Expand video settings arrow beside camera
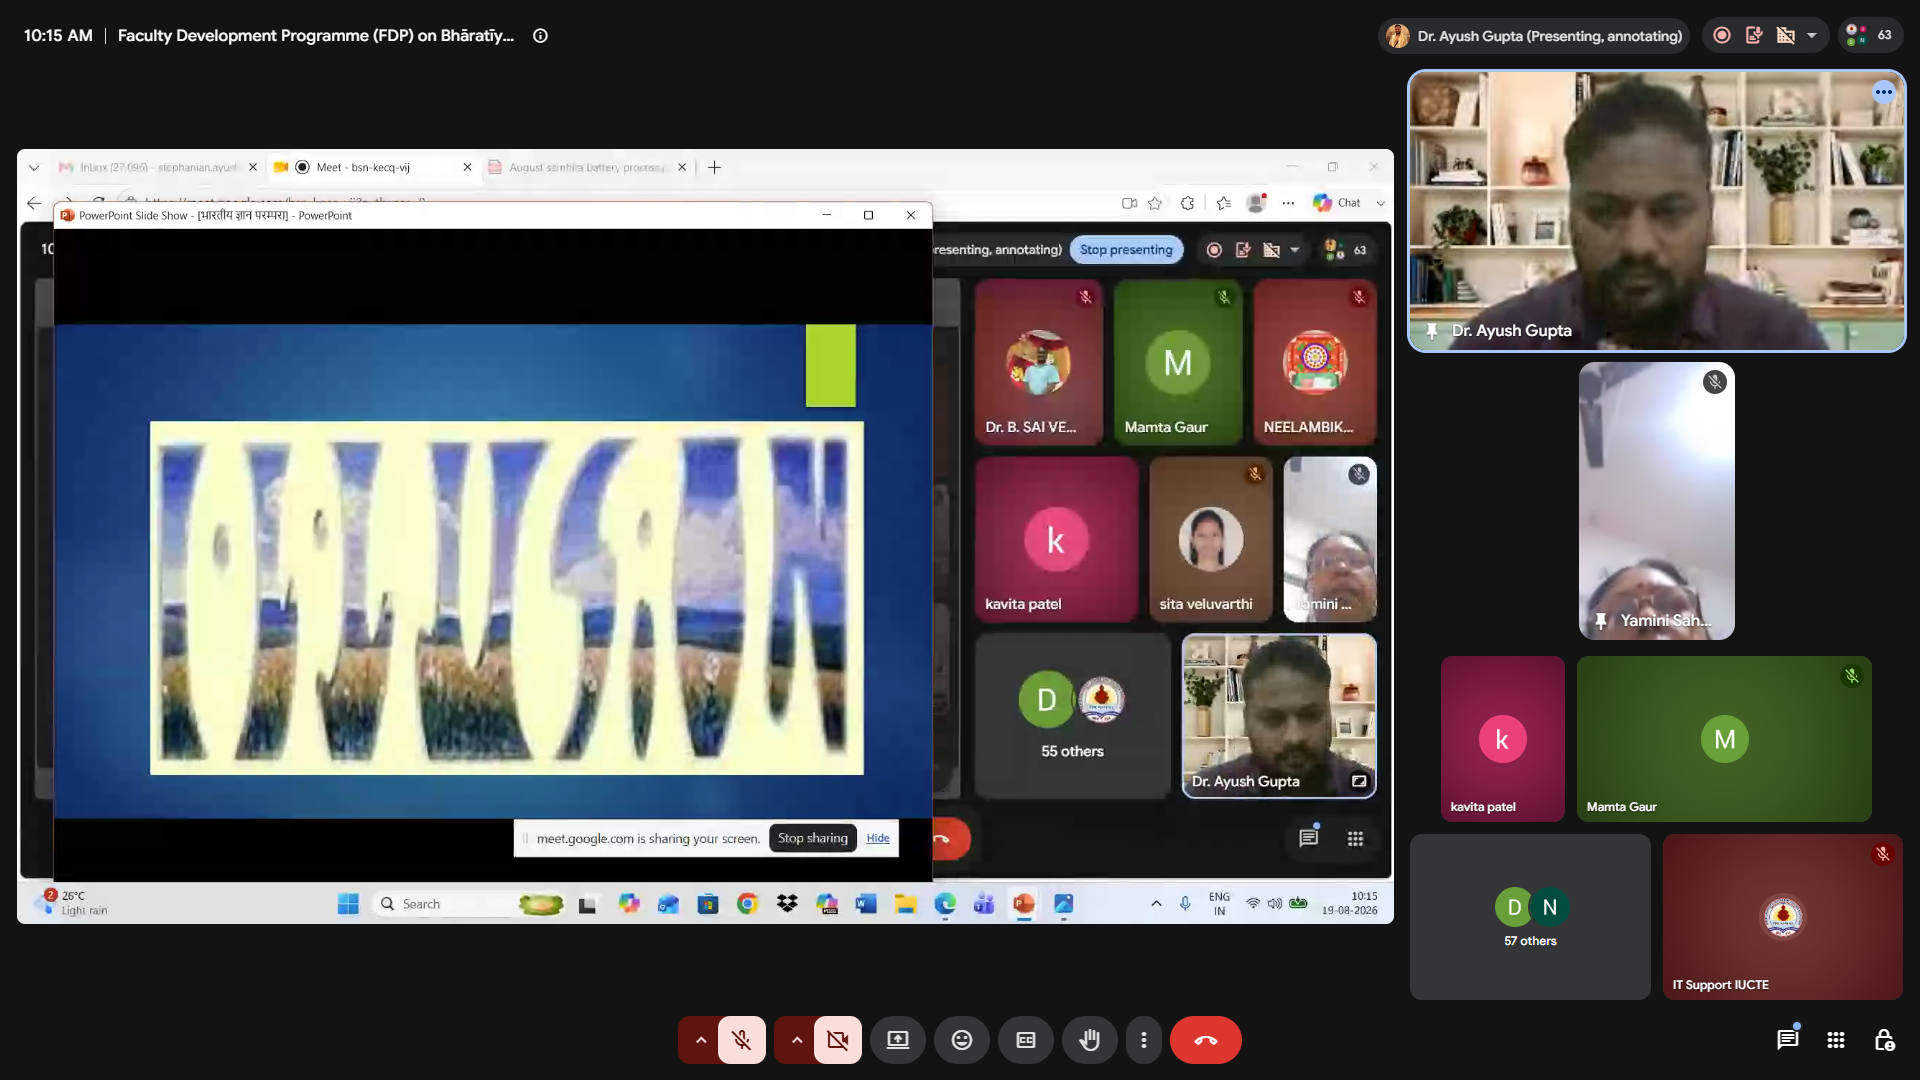 796,1040
